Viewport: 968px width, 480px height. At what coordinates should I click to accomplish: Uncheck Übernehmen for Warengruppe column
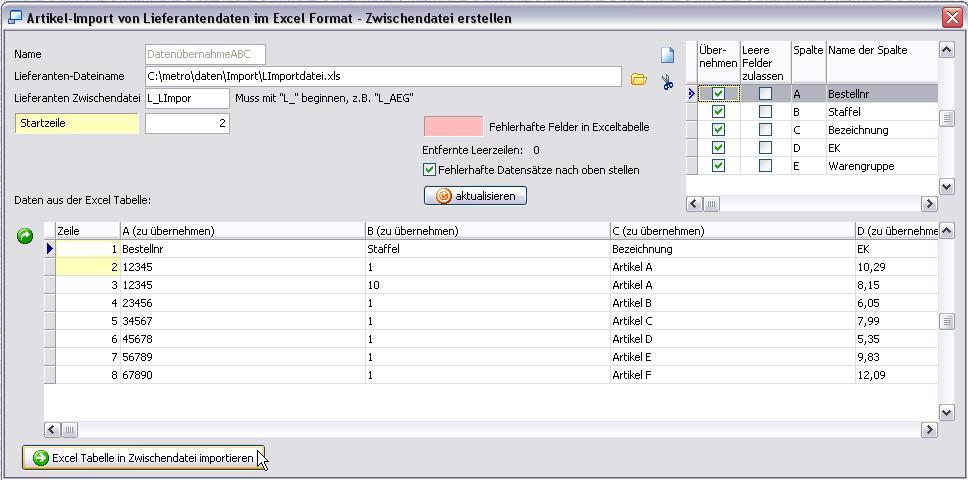(x=718, y=166)
